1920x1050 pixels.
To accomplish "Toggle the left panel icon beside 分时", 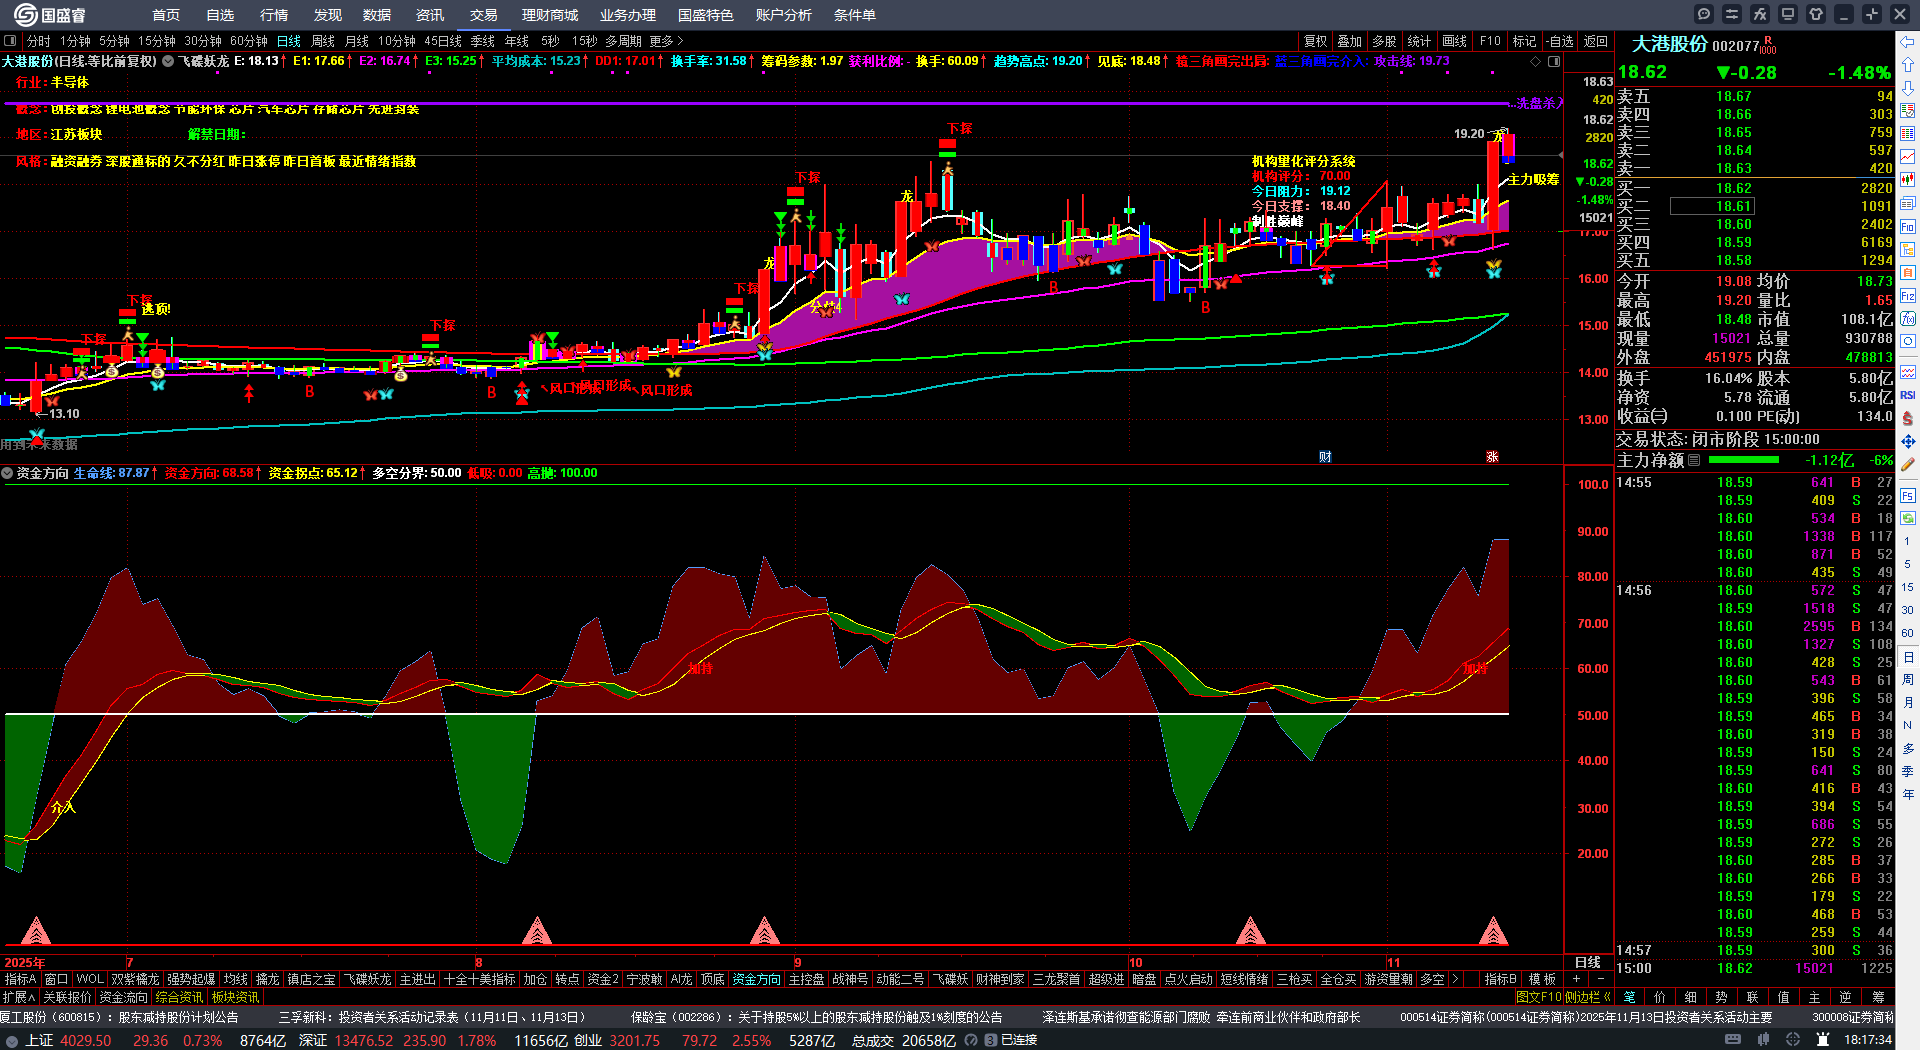I will [x=11, y=41].
